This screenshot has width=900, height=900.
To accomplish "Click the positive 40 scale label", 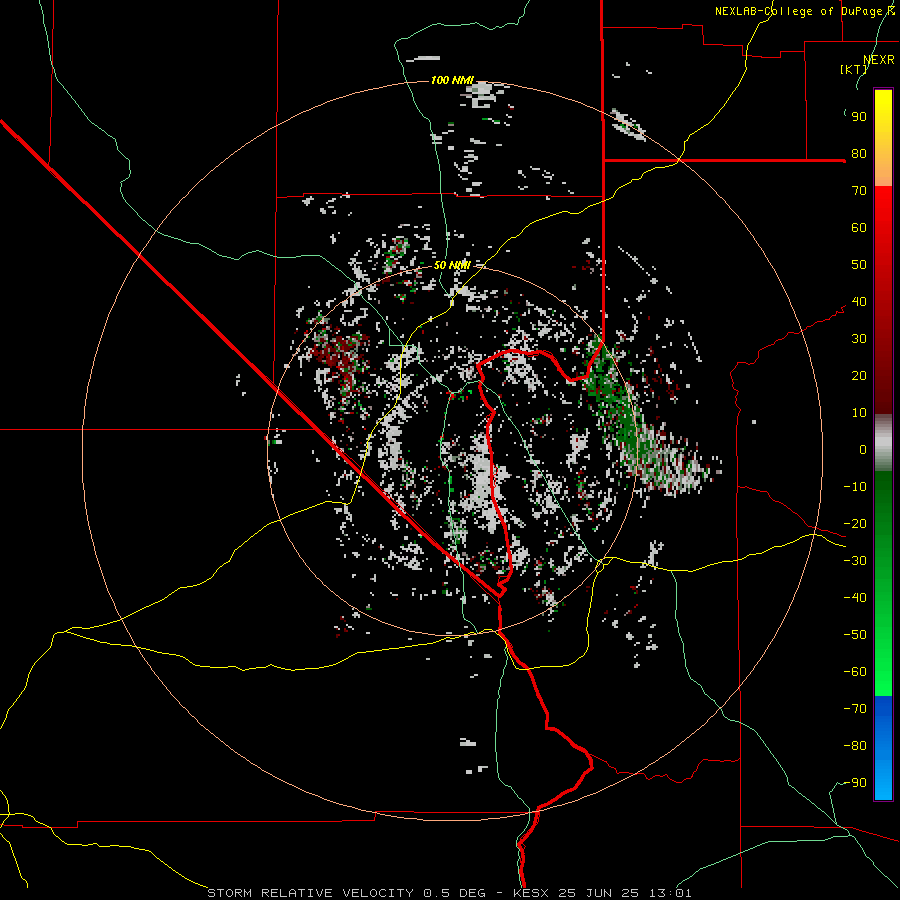I will point(859,301).
